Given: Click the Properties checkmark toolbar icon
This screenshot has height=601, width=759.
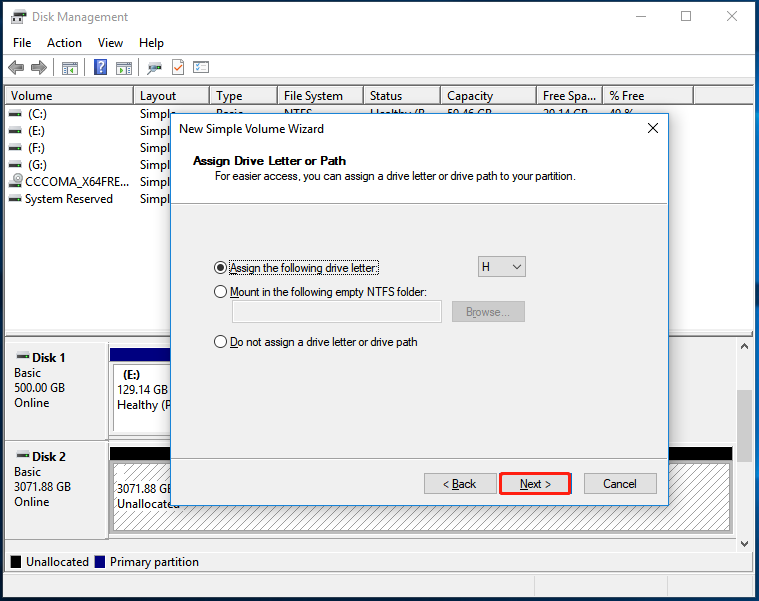Looking at the screenshot, I should pyautogui.click(x=178, y=67).
